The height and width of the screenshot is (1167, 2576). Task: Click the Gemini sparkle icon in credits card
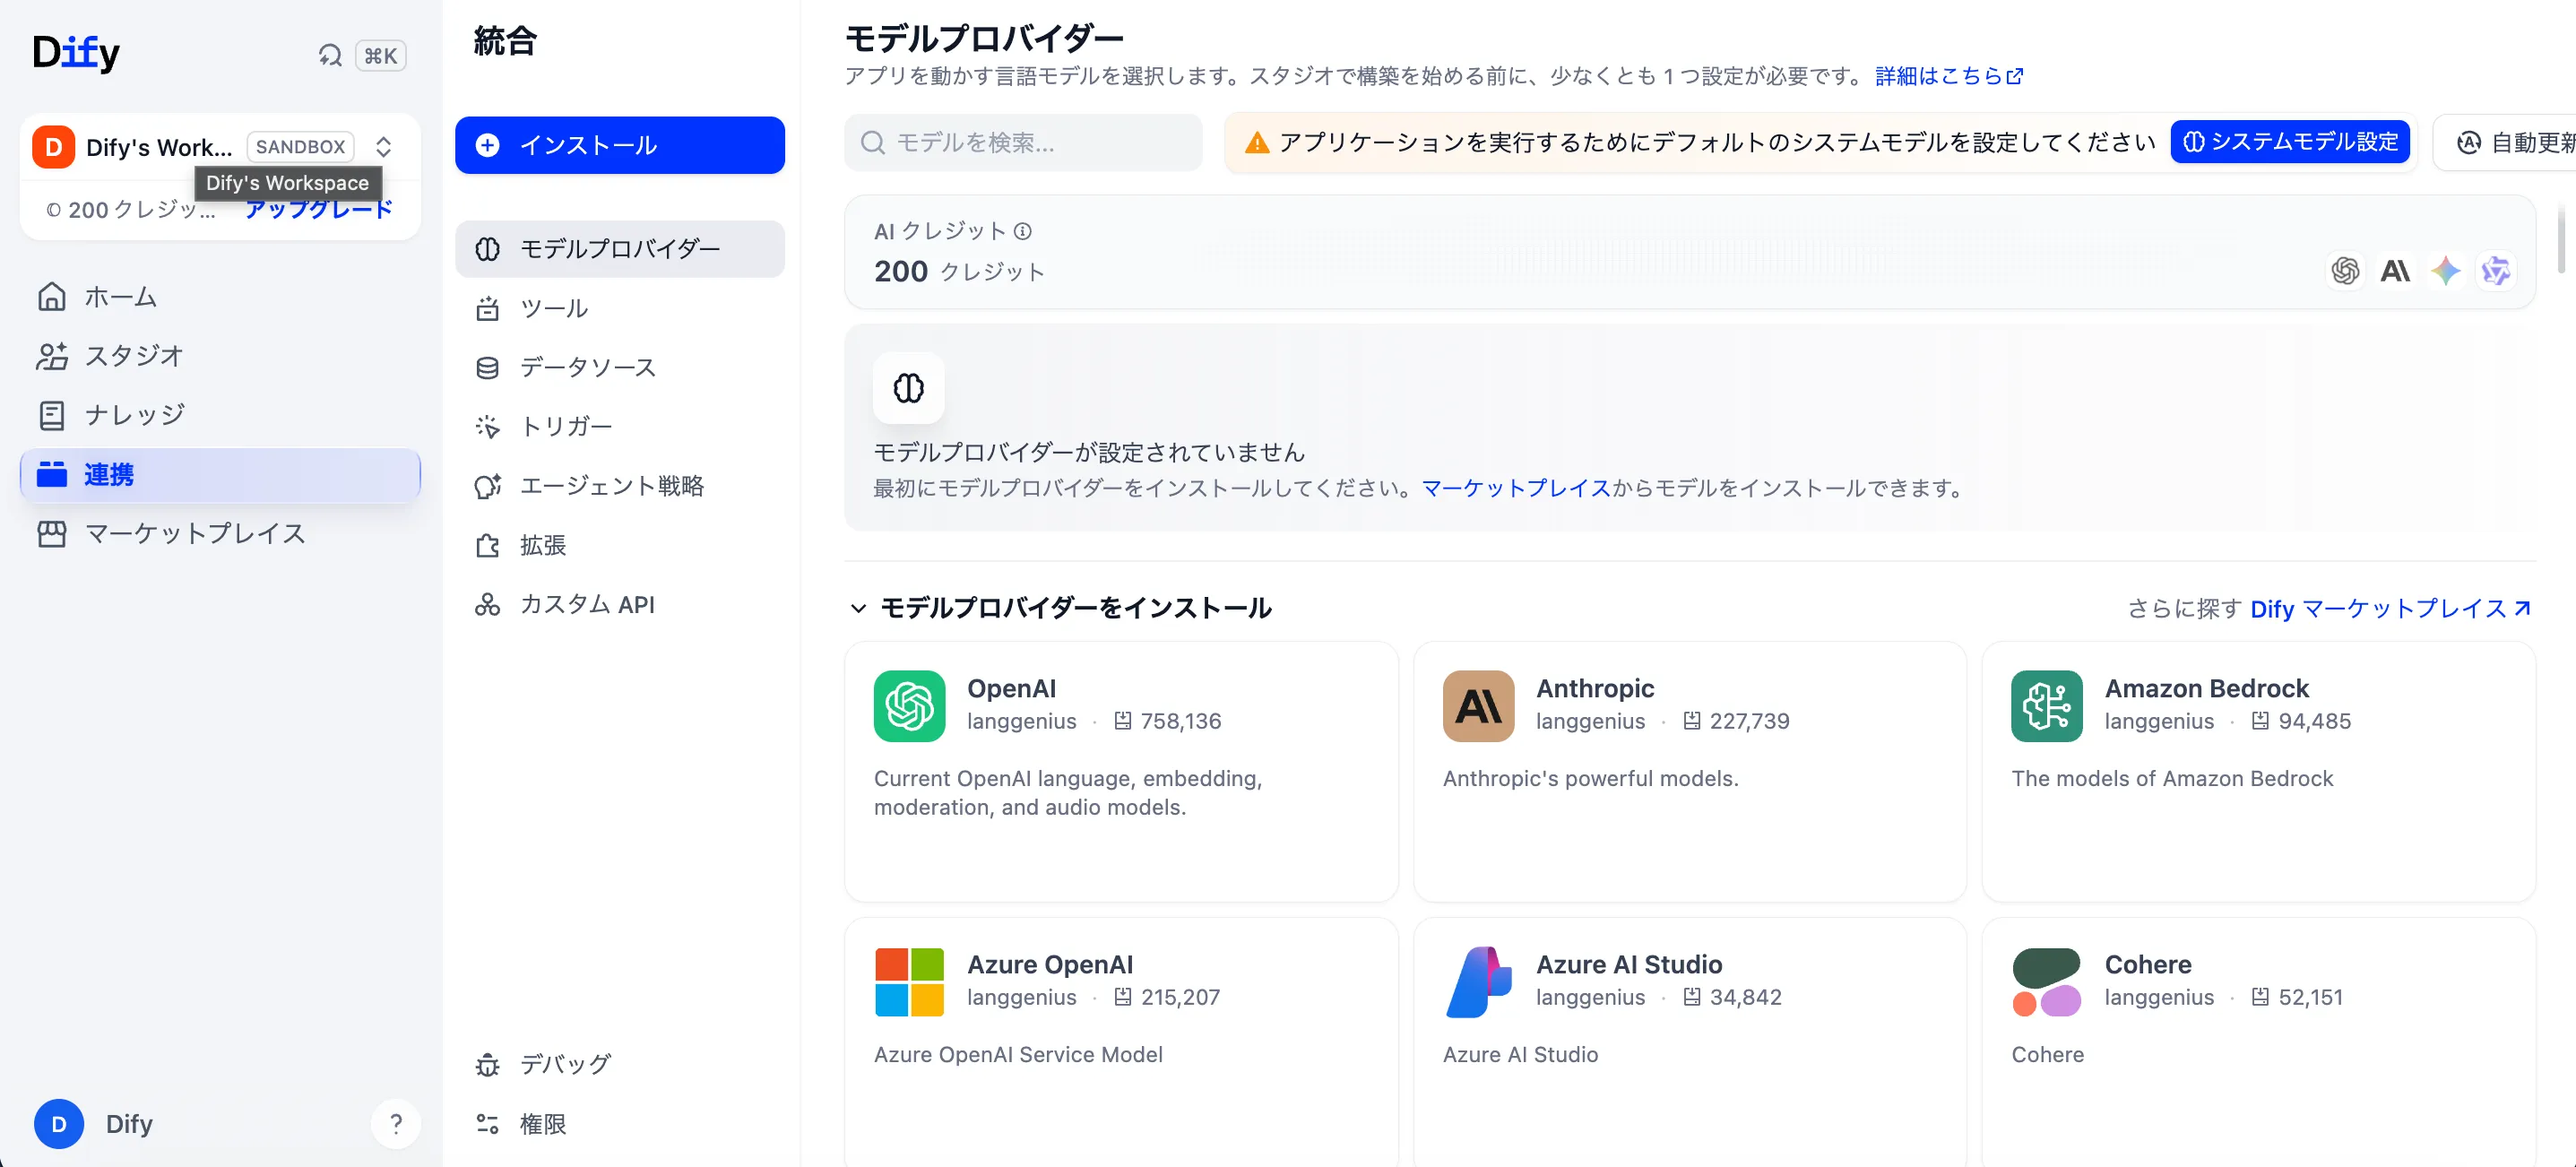2446,270
